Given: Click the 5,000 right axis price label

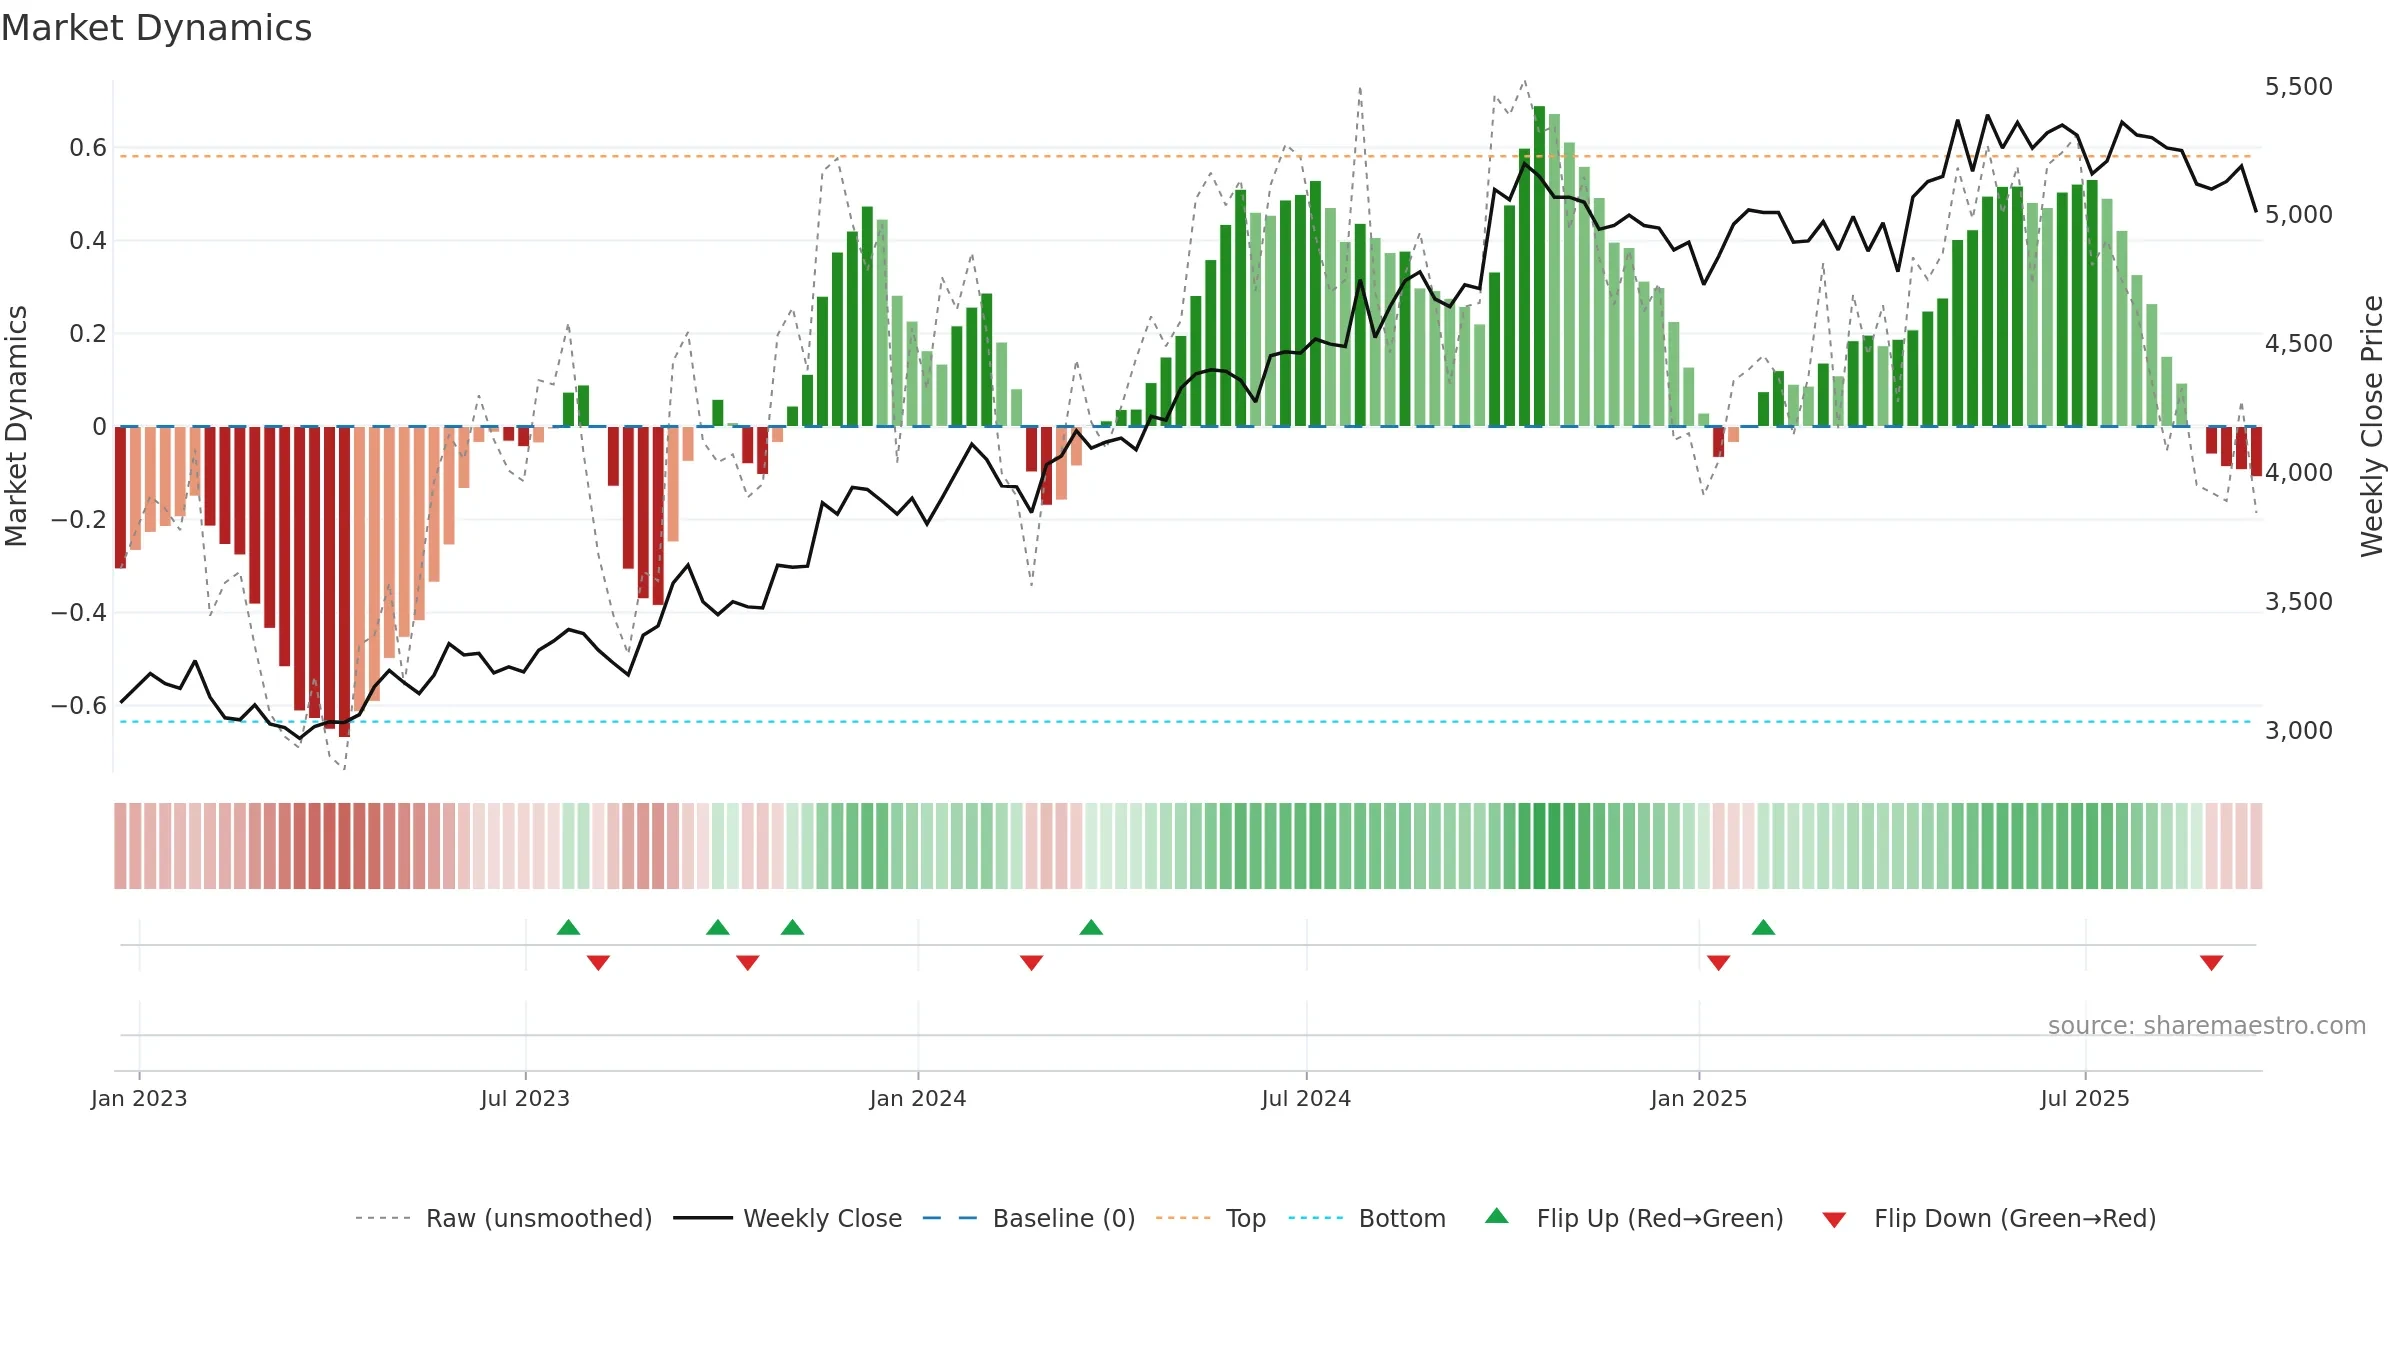Looking at the screenshot, I should [2299, 214].
